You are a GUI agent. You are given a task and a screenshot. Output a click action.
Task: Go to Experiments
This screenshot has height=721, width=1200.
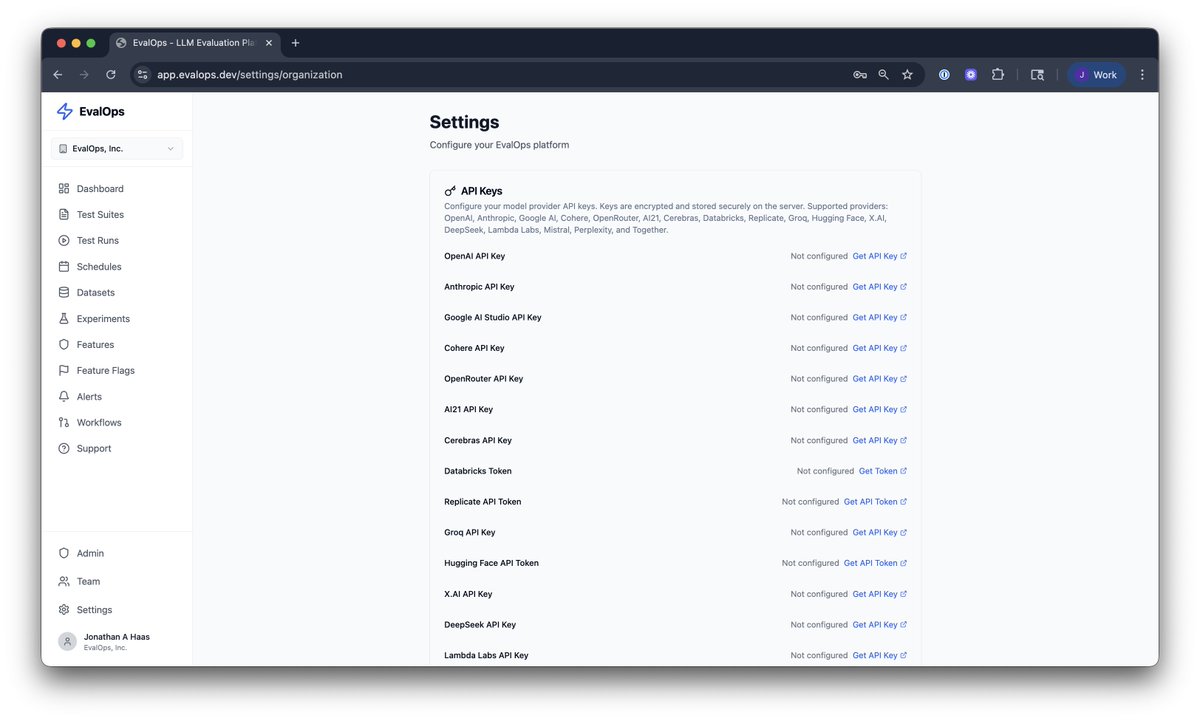103,319
